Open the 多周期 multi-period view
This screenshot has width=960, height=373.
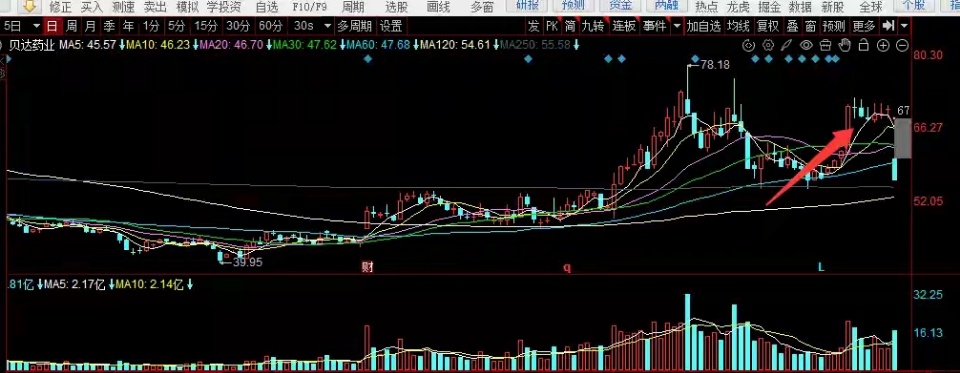point(354,26)
